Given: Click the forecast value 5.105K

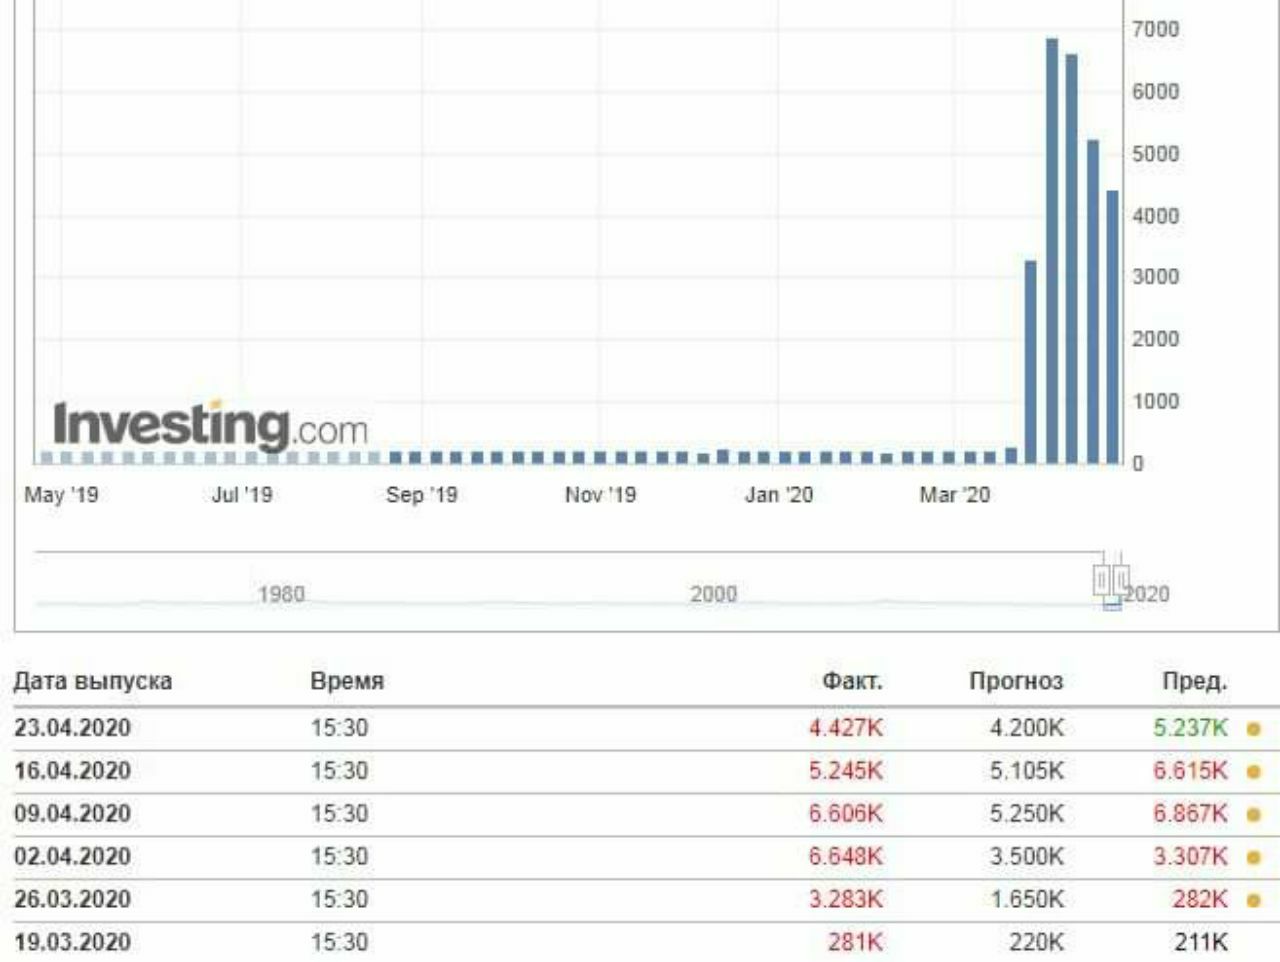Looking at the screenshot, I should point(1027,771).
